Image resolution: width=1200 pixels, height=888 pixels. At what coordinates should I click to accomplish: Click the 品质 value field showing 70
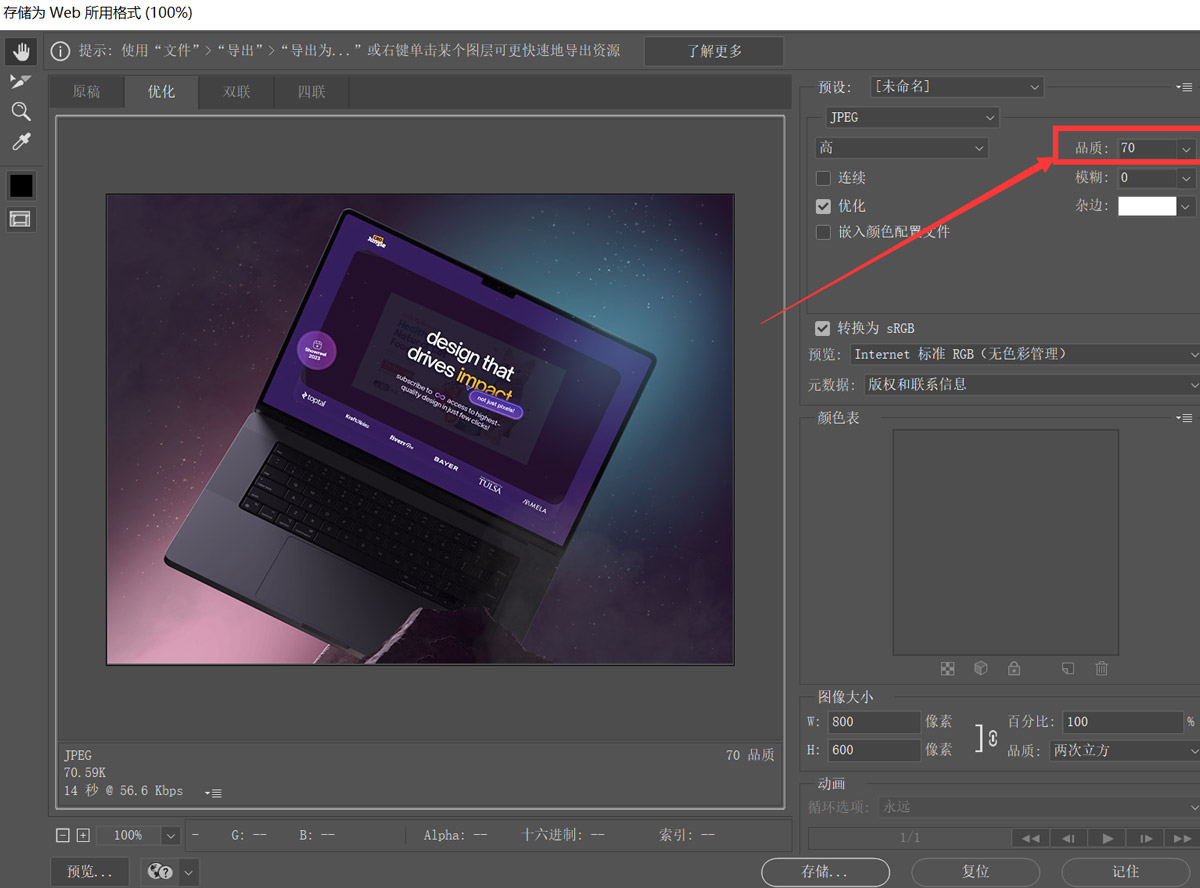click(1147, 148)
